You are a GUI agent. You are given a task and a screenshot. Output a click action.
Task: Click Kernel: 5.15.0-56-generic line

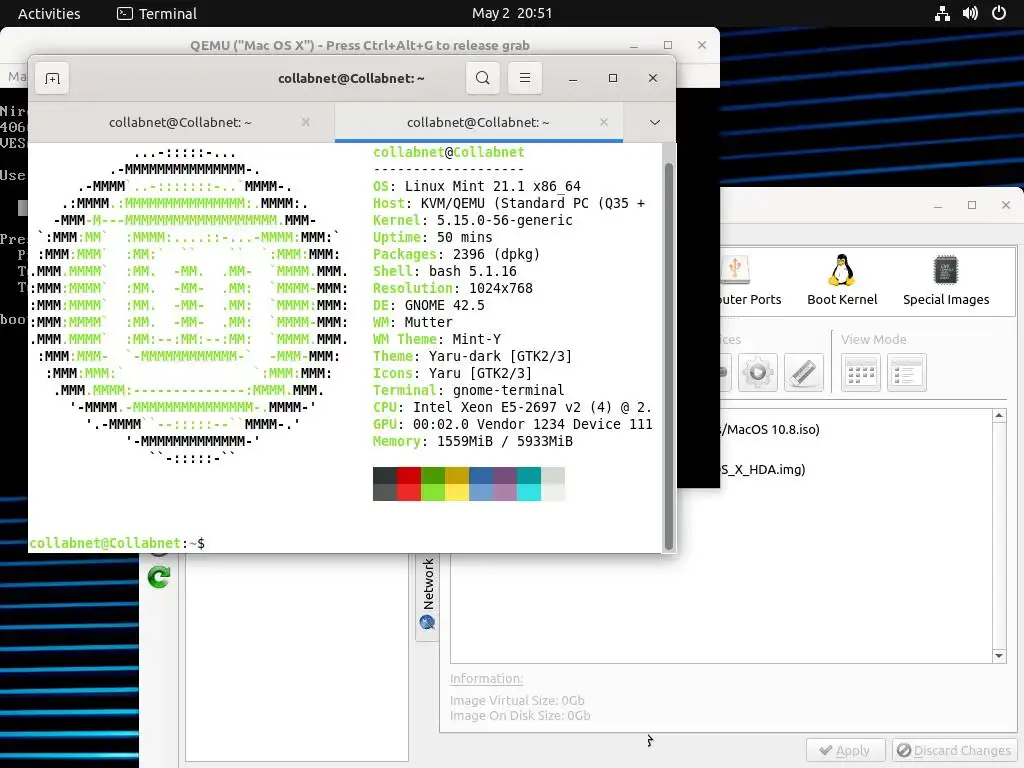click(x=473, y=220)
